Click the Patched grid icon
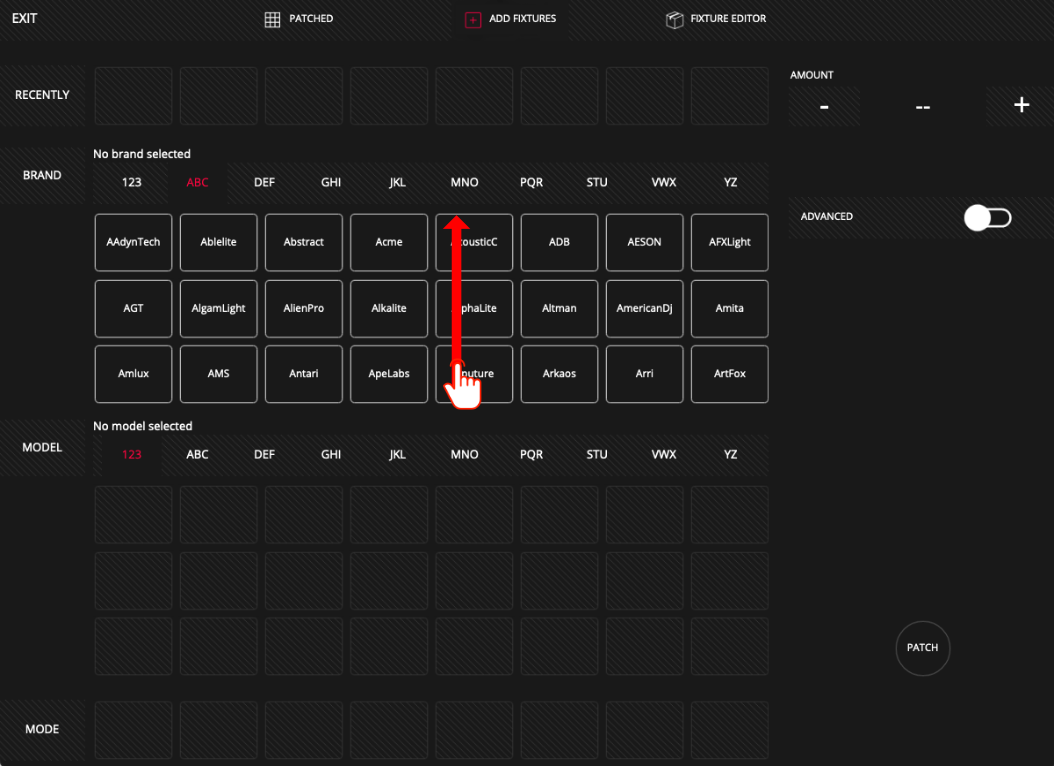 click(272, 19)
